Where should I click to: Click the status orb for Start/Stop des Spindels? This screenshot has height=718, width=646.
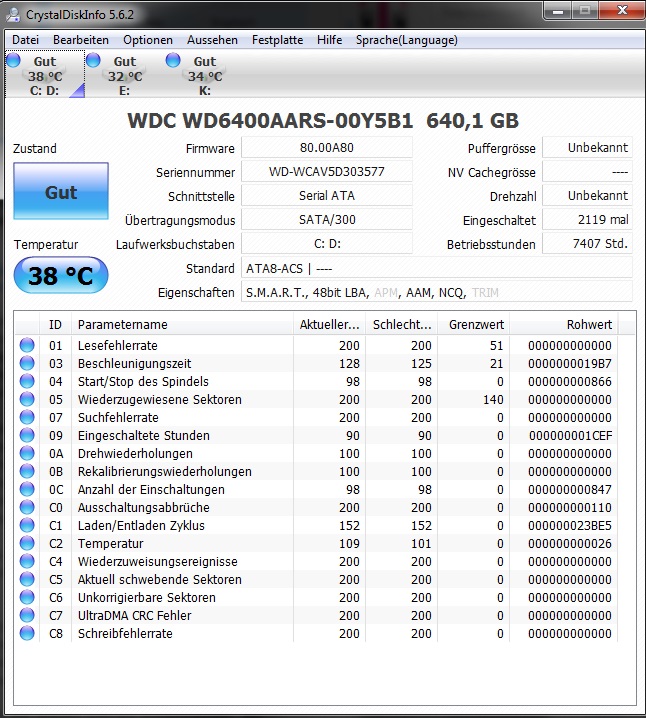27,381
